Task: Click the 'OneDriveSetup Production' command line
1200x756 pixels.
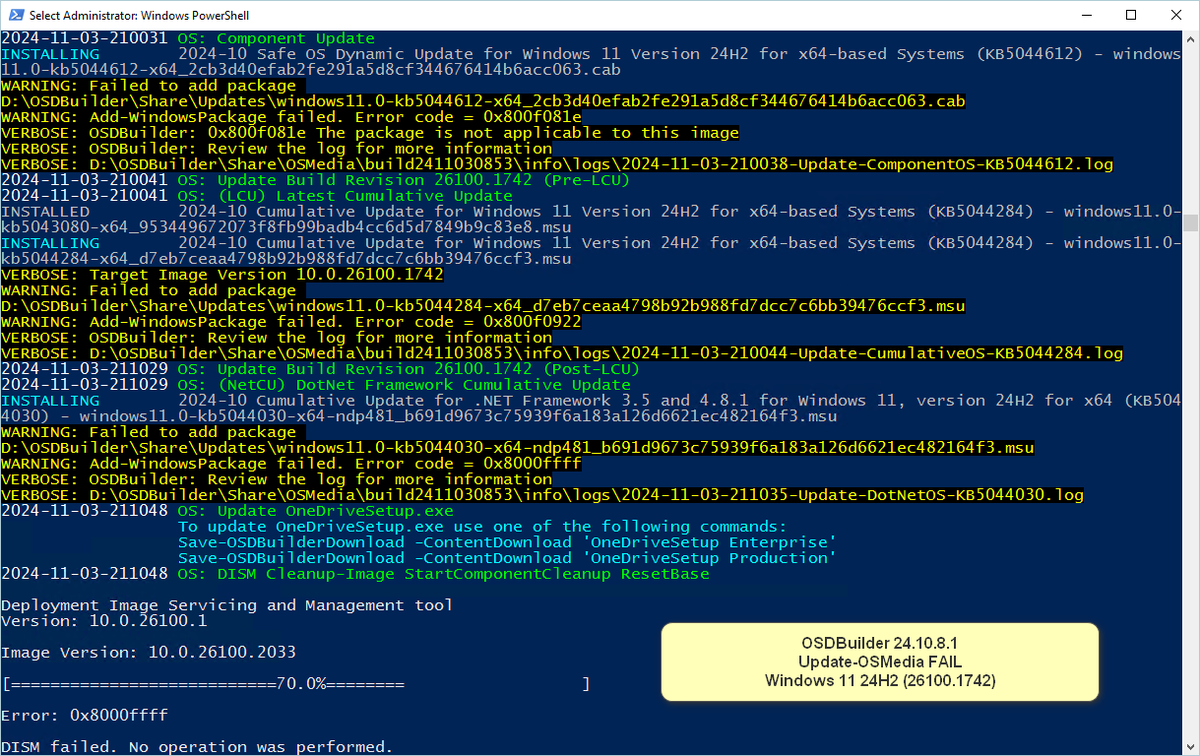Action: (507, 558)
